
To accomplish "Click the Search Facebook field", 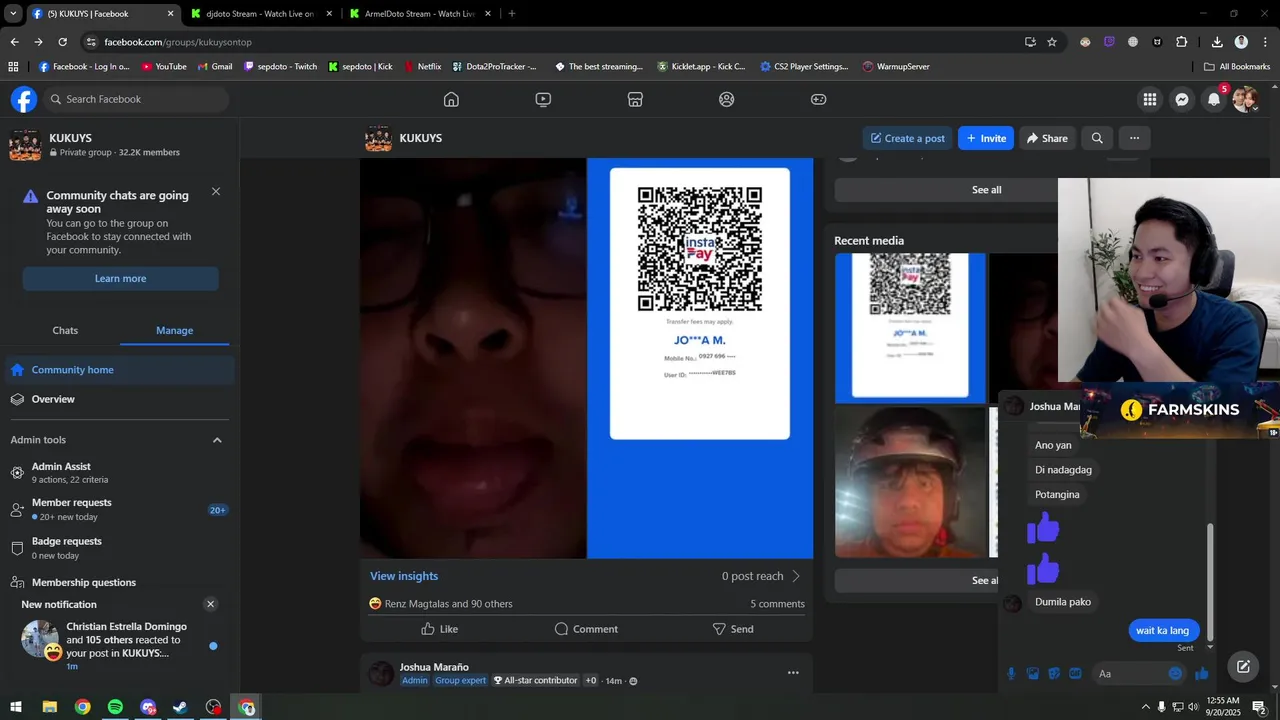I will pyautogui.click(x=136, y=99).
